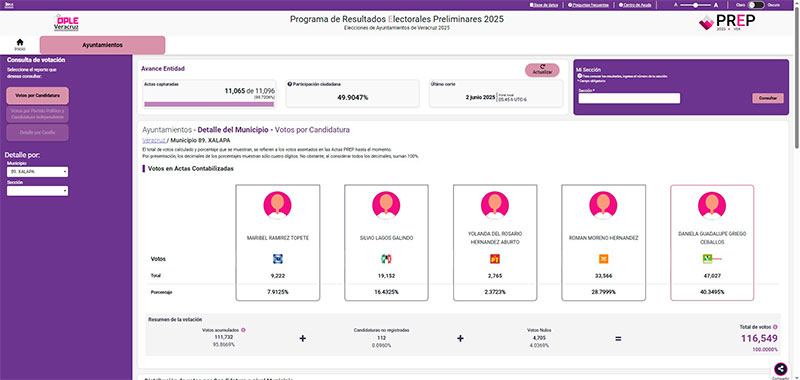Click Actas capturadas progress bar
The height and width of the screenshot is (380, 800).
click(209, 104)
